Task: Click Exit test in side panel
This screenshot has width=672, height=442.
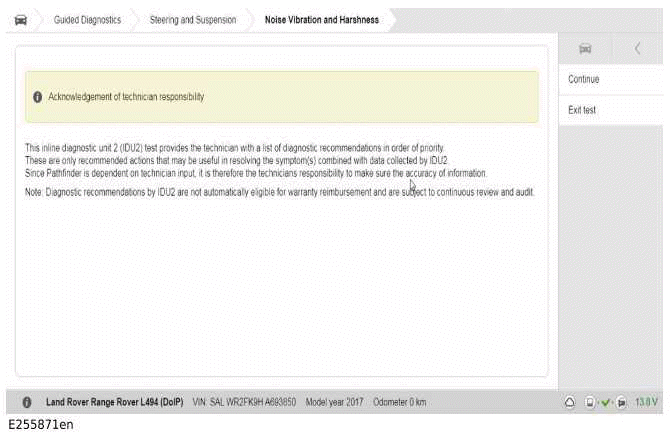Action: pos(582,110)
